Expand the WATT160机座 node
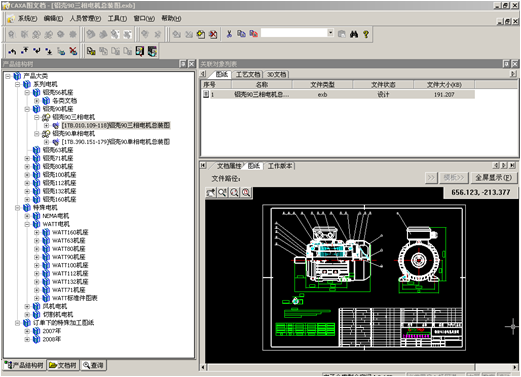The image size is (521, 377). tap(37, 232)
